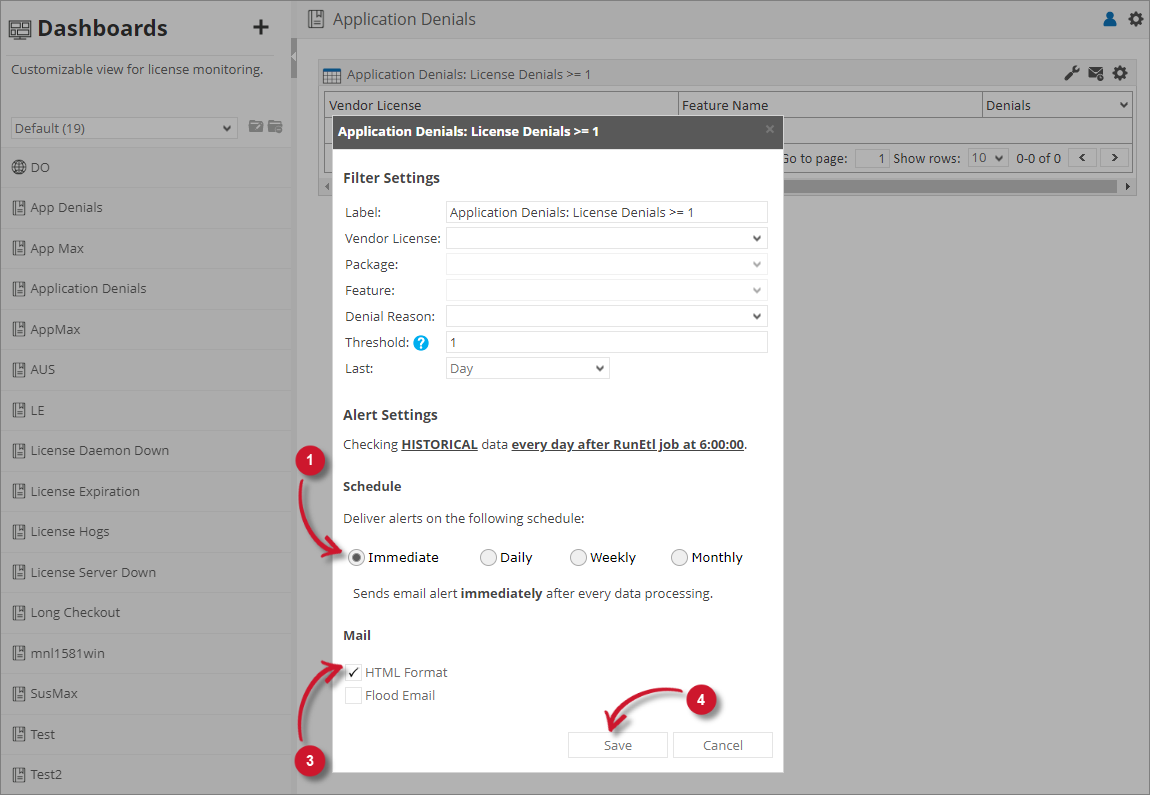1150x795 pixels.
Task: Click every day after RunEtl job link
Action: click(x=628, y=444)
